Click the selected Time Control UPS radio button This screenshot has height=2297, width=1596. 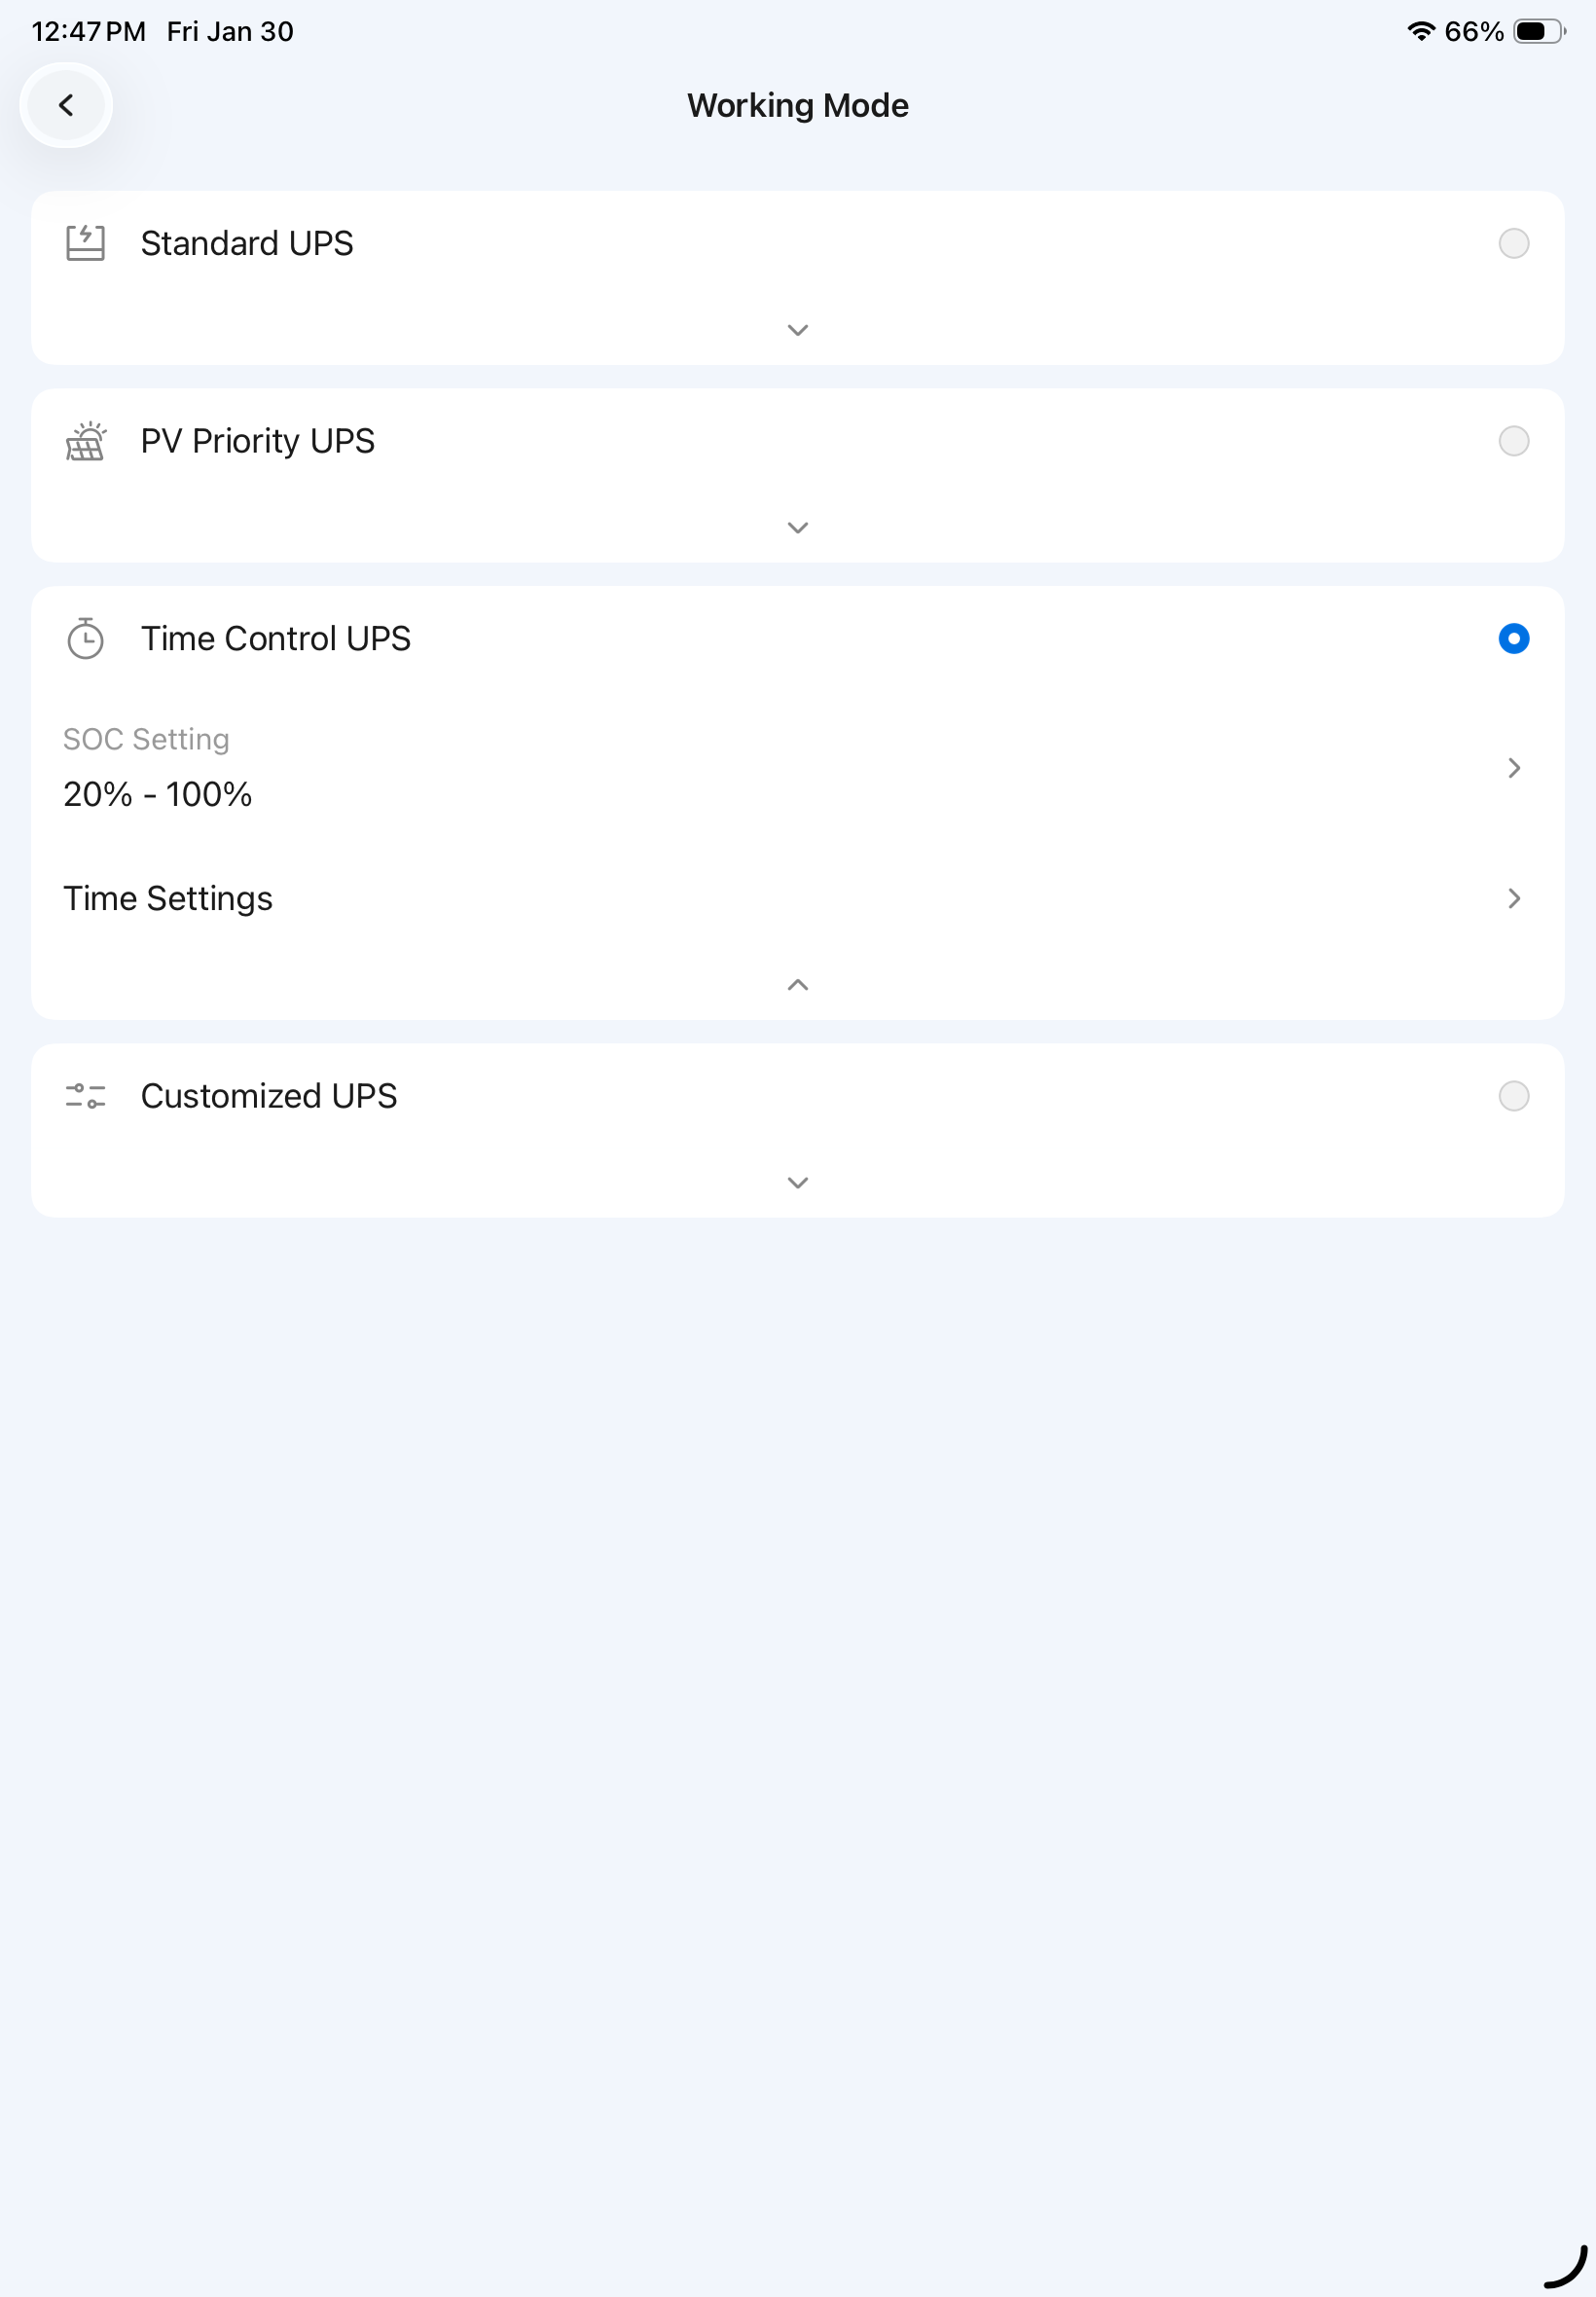coord(1513,639)
